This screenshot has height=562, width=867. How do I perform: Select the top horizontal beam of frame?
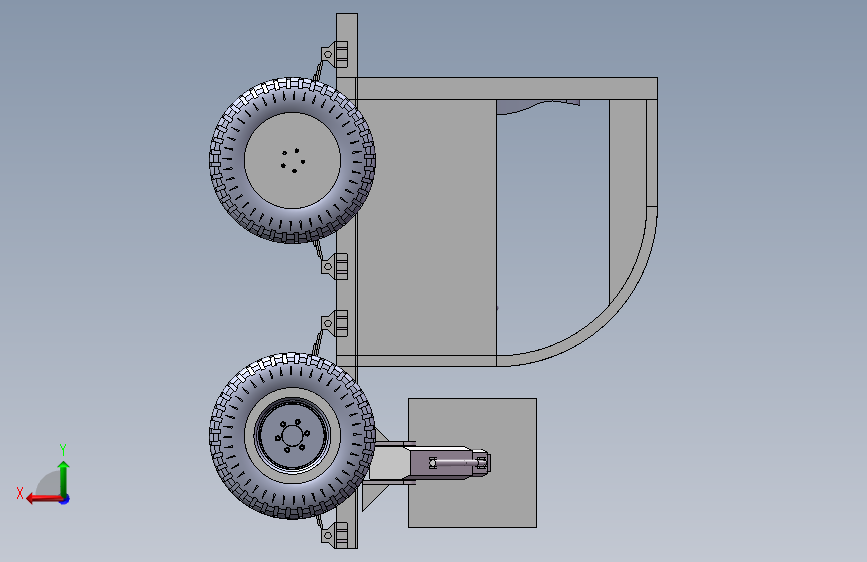click(506, 89)
